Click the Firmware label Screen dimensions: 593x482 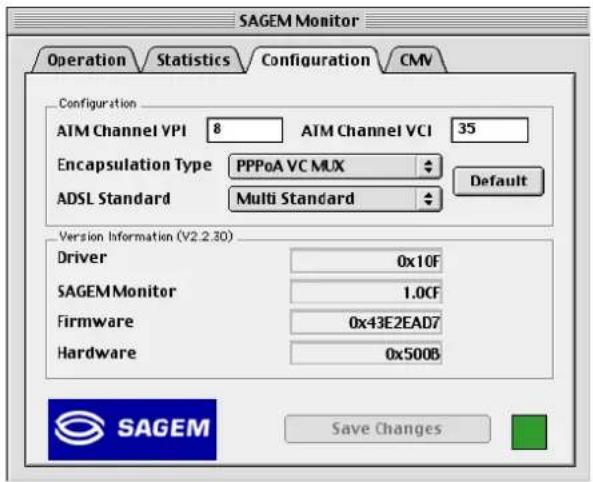pyautogui.click(x=95, y=322)
